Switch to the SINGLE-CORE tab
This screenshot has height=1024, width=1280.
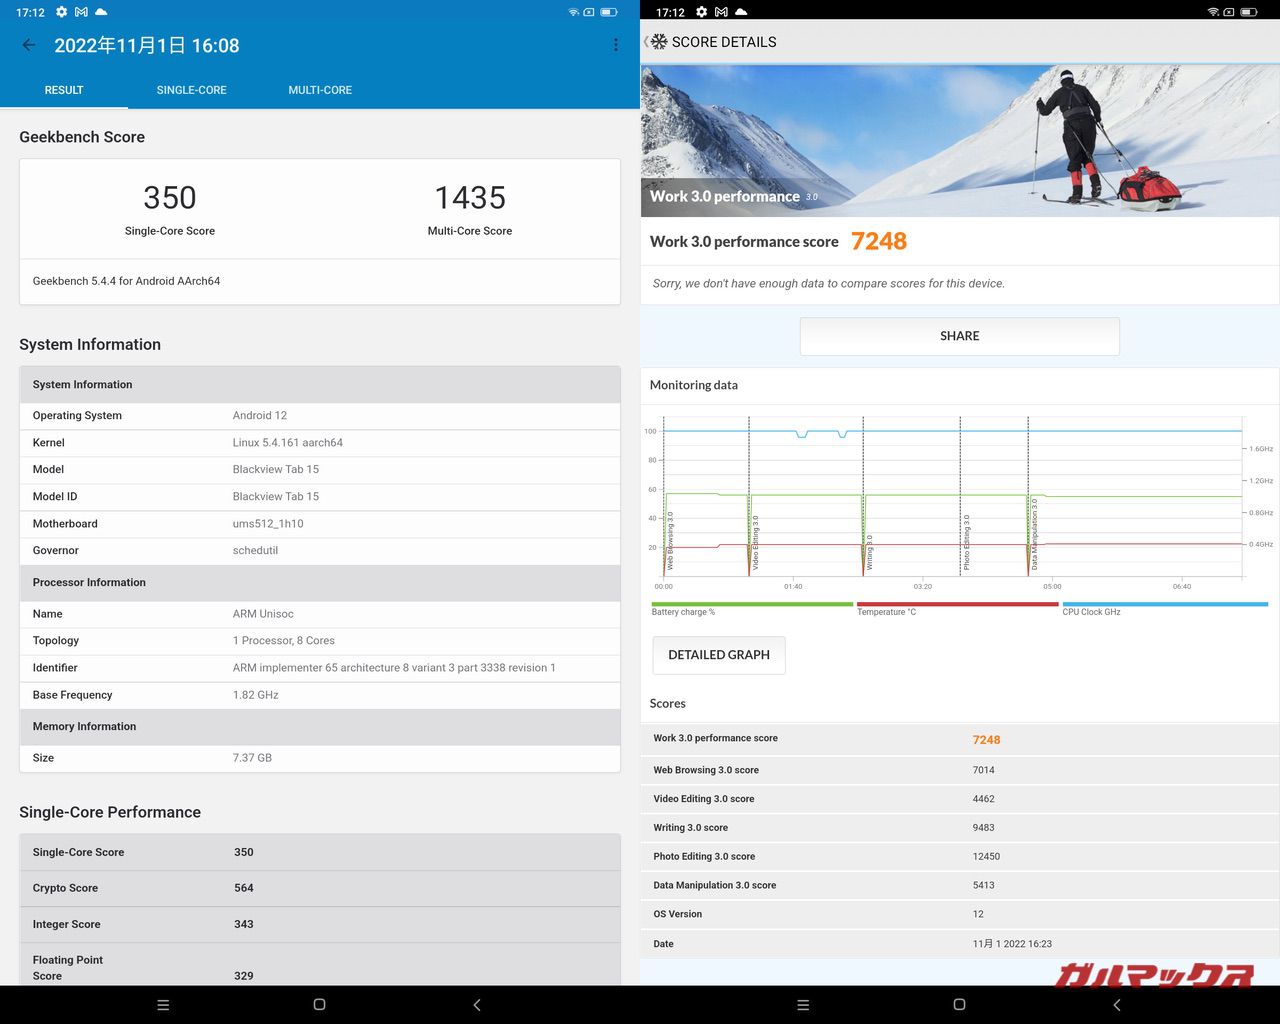tap(191, 90)
